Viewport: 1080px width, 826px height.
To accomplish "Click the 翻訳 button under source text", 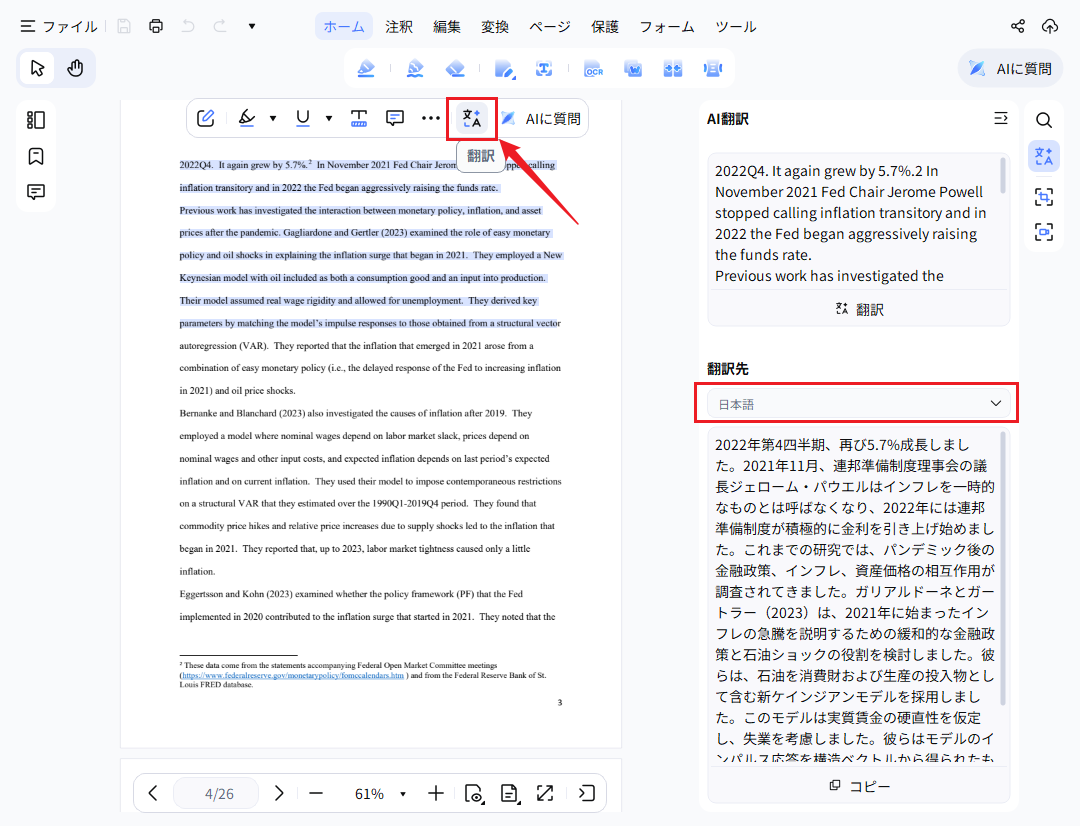I will coord(859,309).
